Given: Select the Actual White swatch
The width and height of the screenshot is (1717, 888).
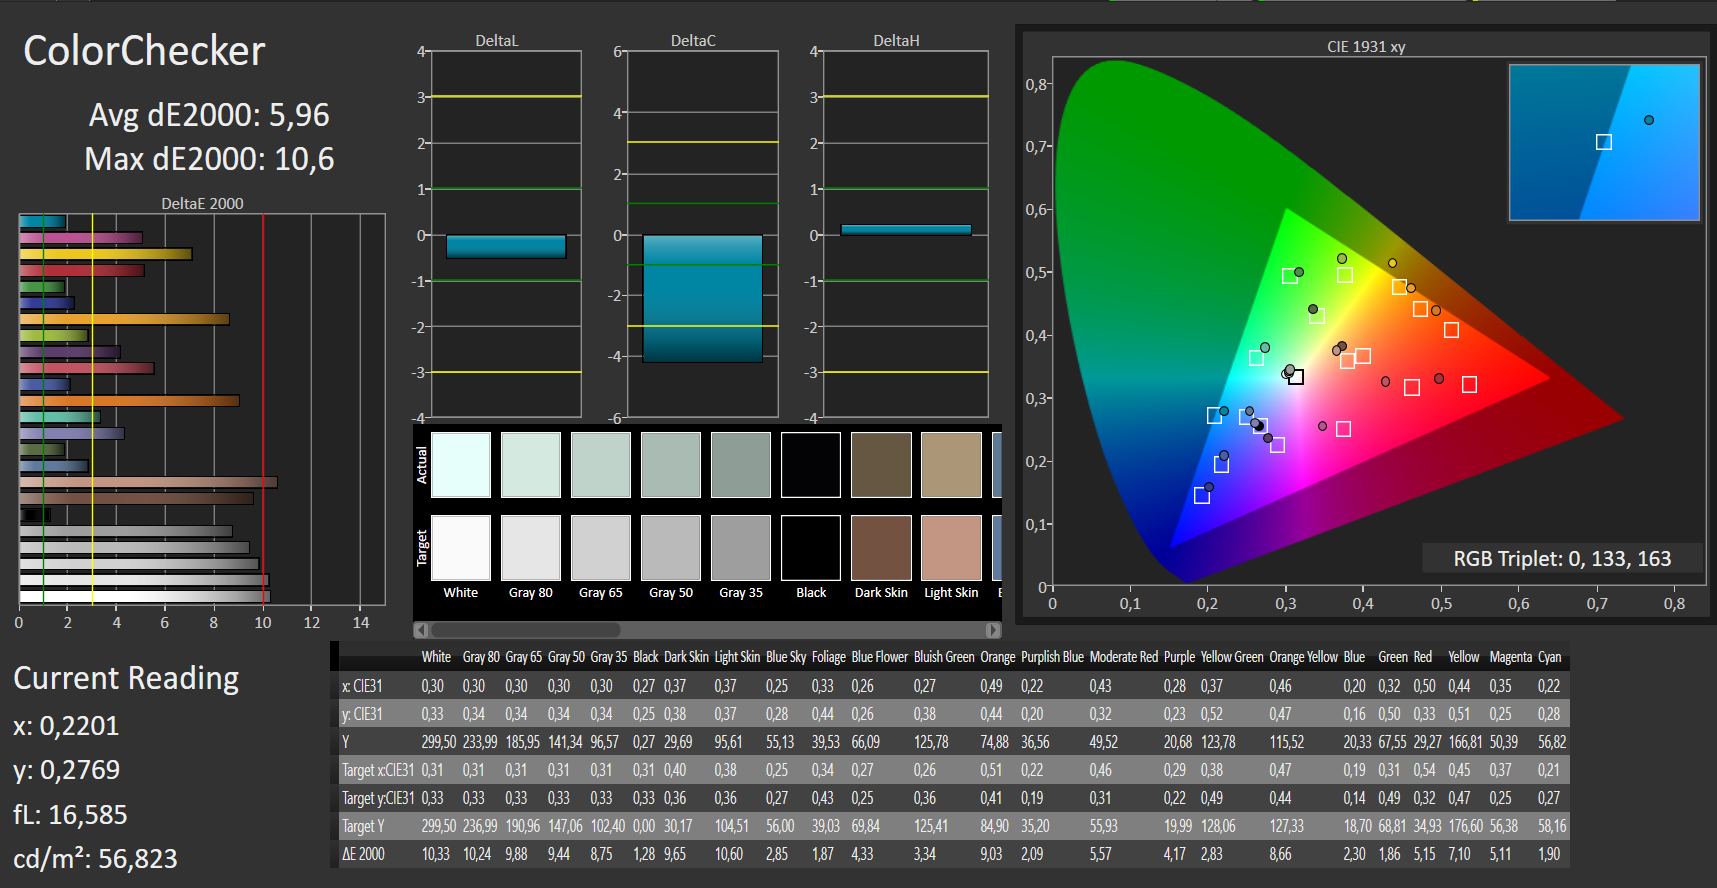Looking at the screenshot, I should [461, 465].
